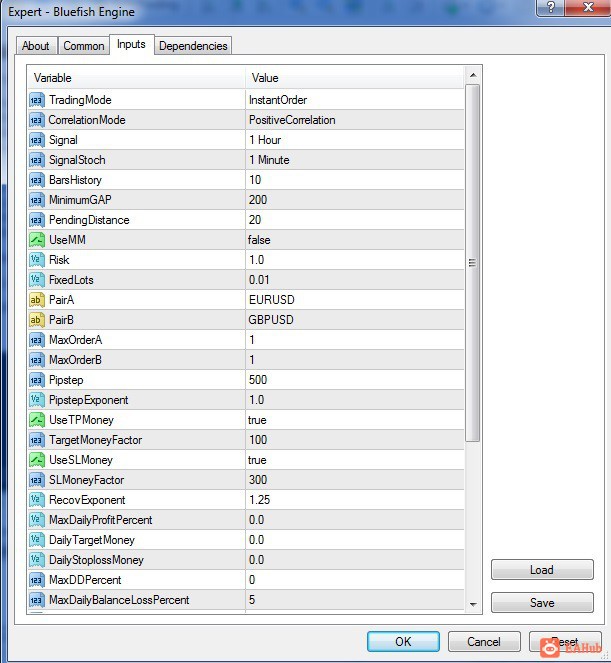This screenshot has width=611, height=663.
Task: Switch to the Common tab
Action: (84, 46)
